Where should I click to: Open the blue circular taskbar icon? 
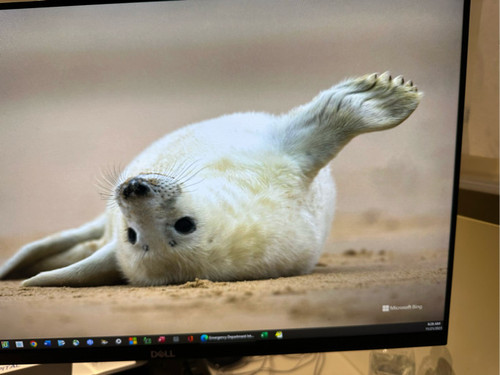[x=90, y=342]
